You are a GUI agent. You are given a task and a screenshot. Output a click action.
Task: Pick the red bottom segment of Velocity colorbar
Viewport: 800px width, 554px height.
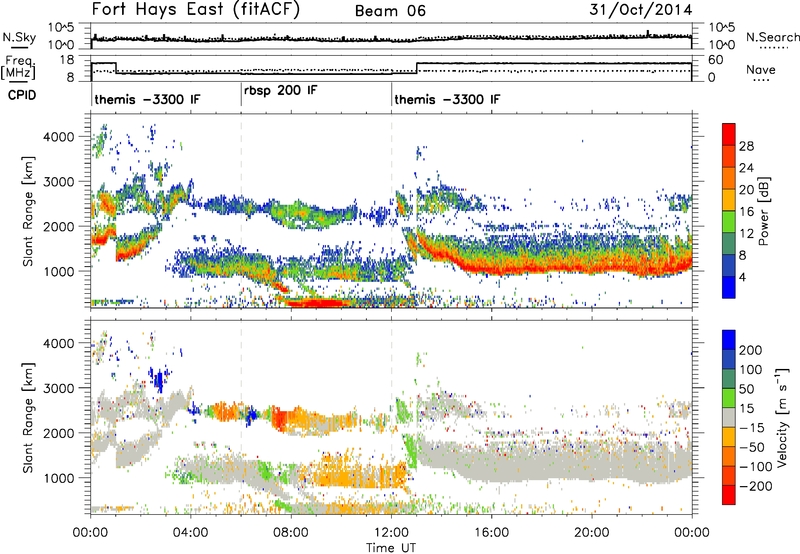729,495
